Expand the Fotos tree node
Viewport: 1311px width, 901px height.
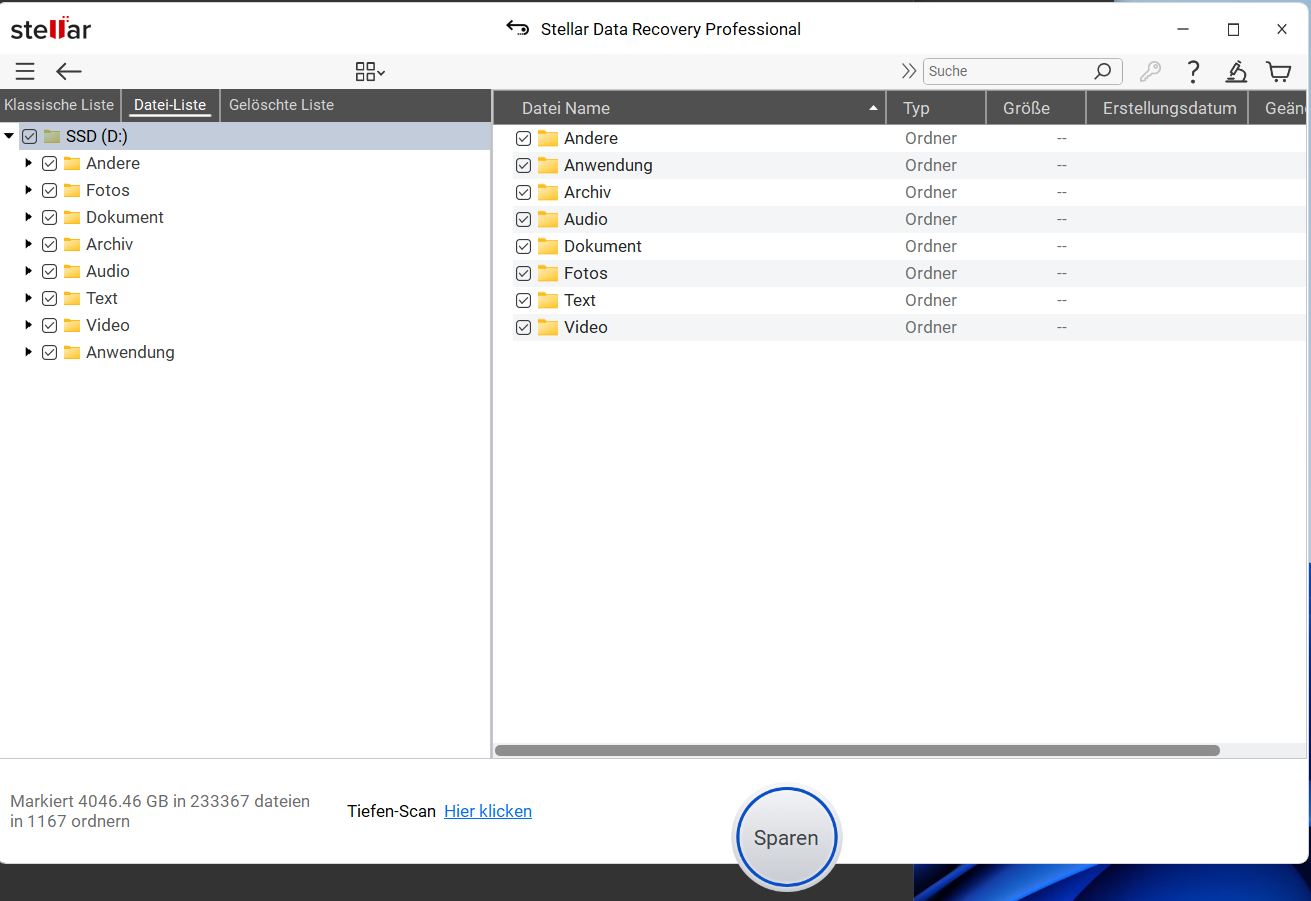[29, 190]
